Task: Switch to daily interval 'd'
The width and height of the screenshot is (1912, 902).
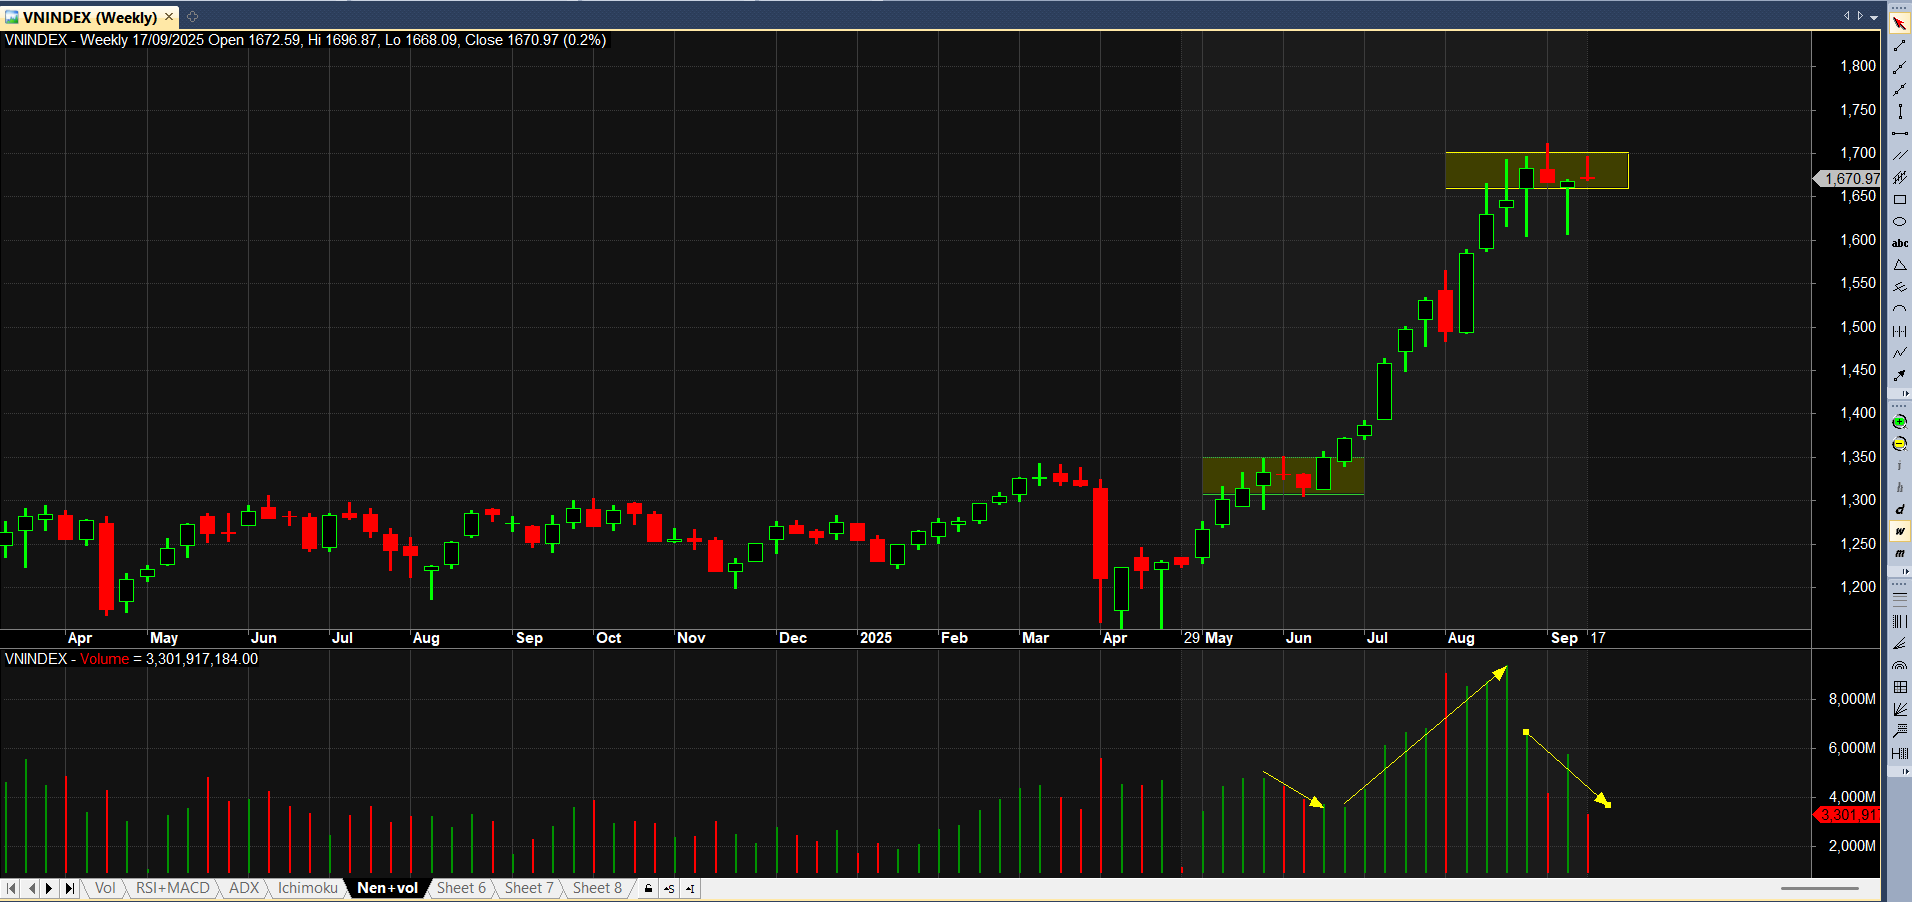Action: [x=1900, y=510]
